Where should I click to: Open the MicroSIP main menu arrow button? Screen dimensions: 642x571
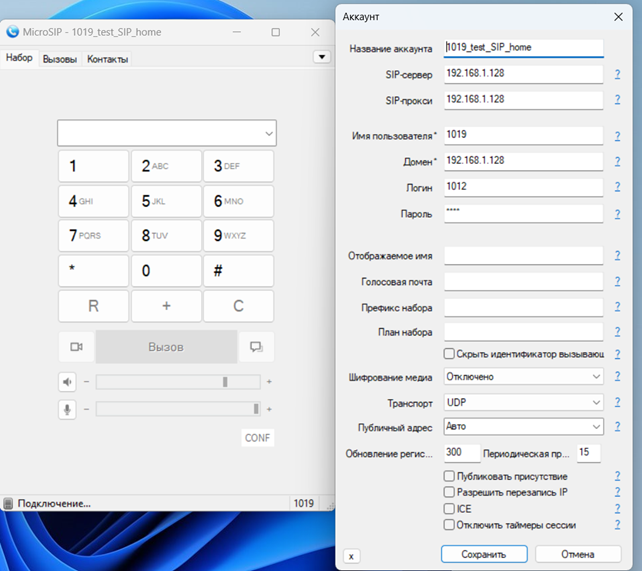(x=322, y=56)
